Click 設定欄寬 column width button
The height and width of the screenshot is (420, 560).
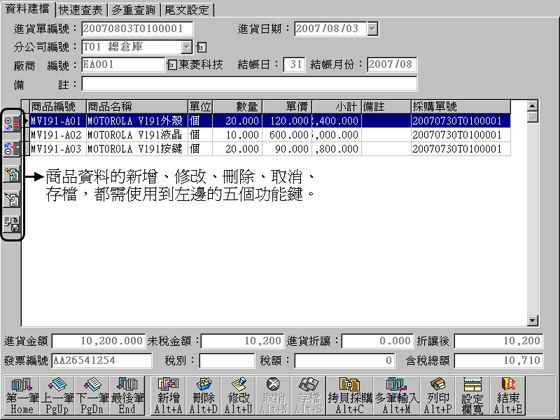pyautogui.click(x=472, y=396)
